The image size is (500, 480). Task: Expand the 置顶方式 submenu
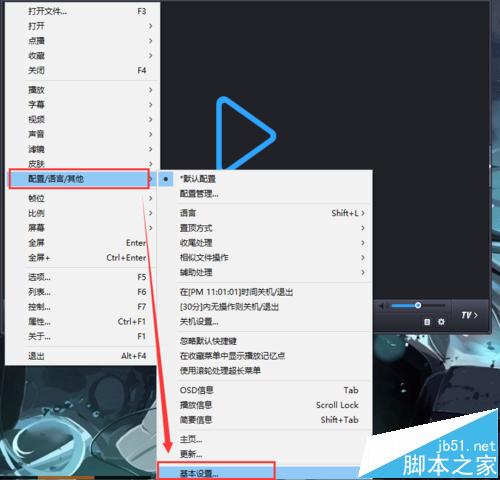point(265,228)
